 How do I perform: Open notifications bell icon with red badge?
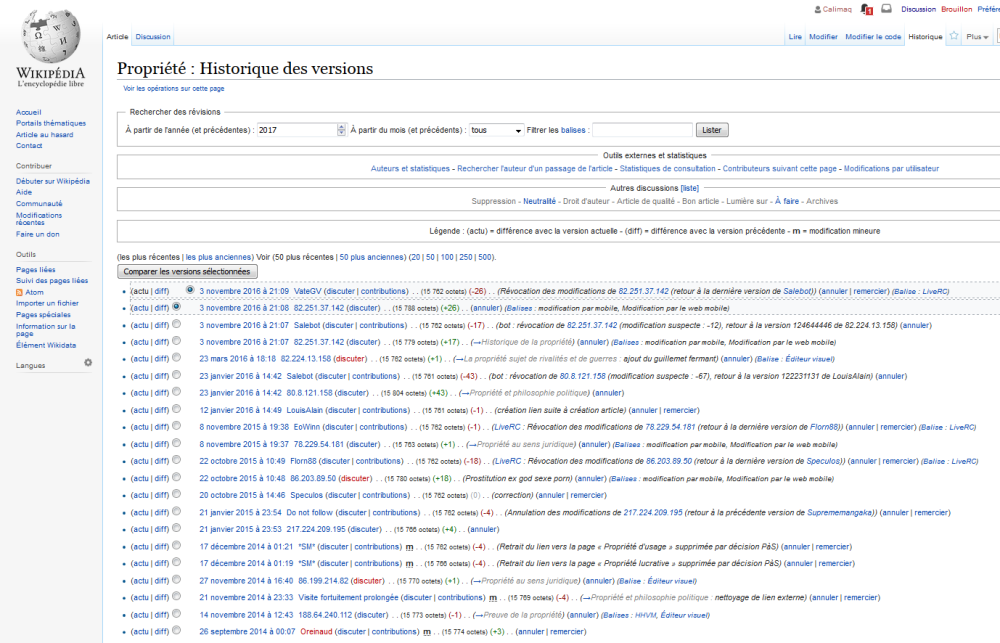coord(866,9)
